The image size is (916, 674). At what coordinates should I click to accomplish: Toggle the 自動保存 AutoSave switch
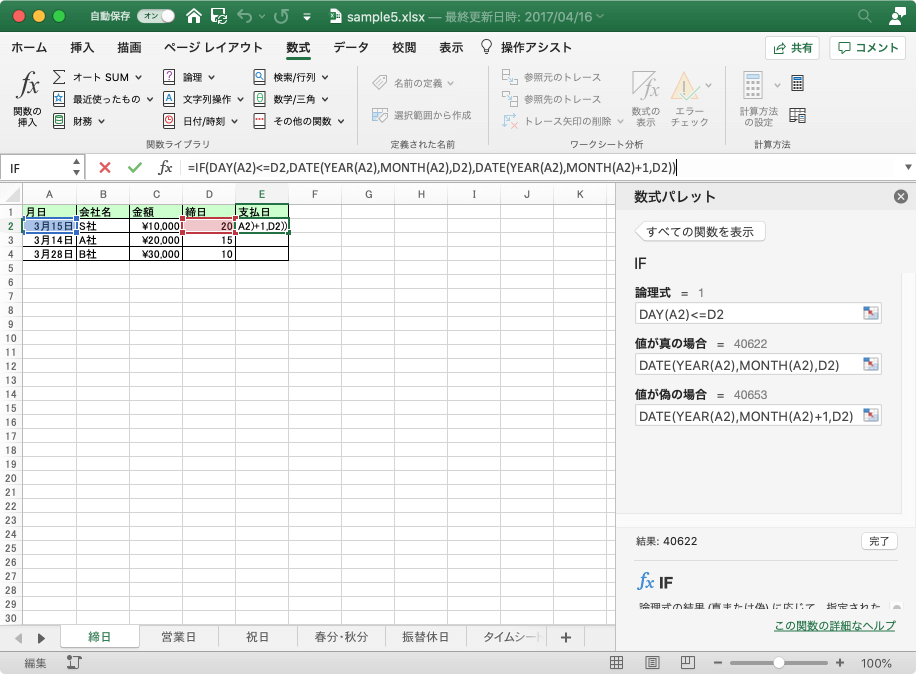(x=156, y=16)
